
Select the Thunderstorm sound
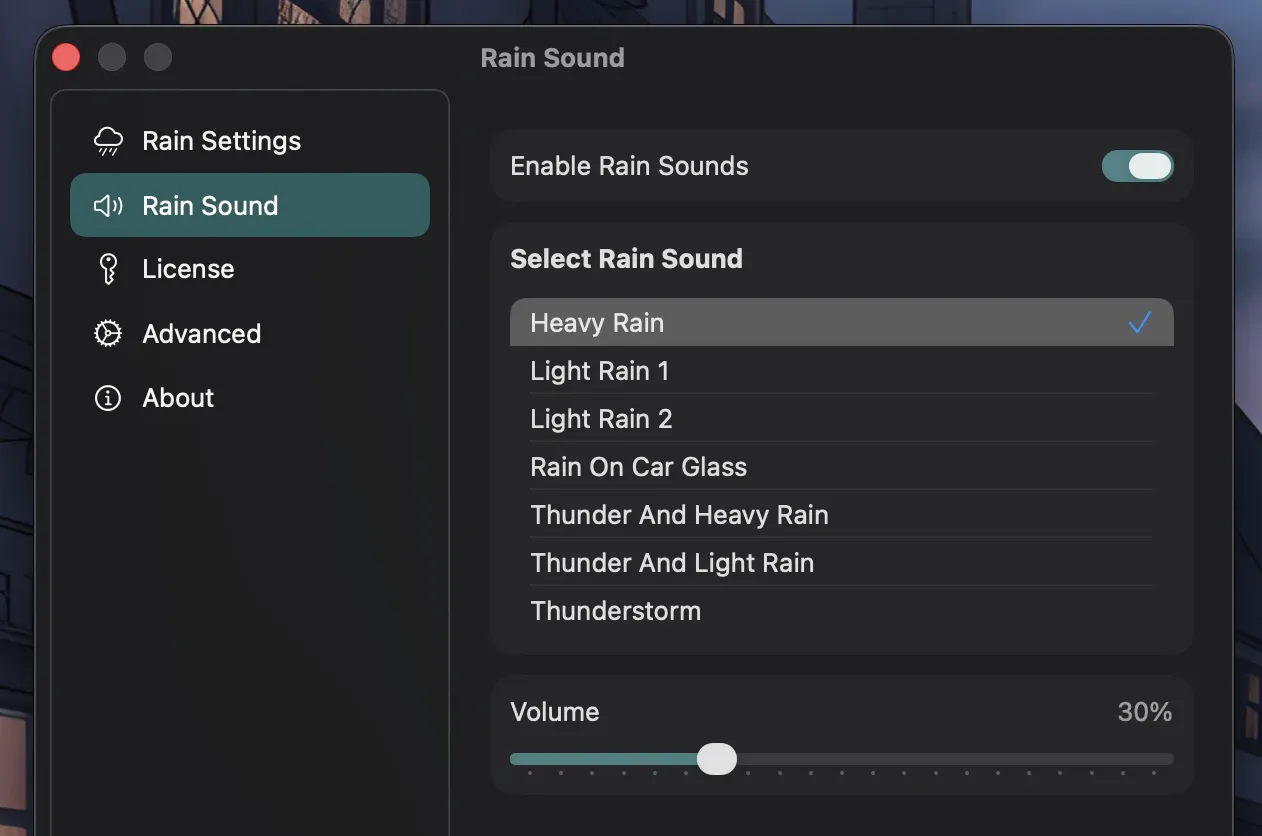[615, 610]
